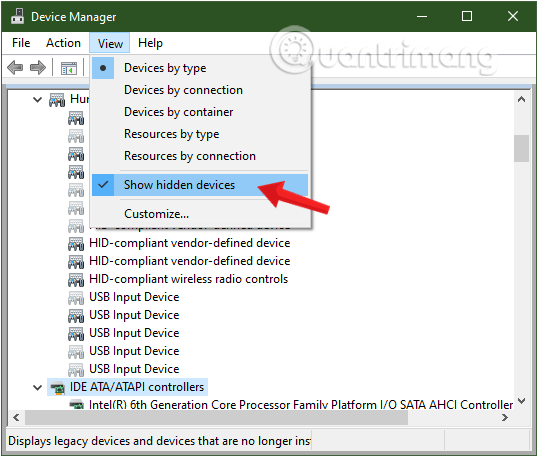Screen dimensions: 538x457
Task: Click the HID-compliant wireless radio controls icon
Action: click(76, 279)
